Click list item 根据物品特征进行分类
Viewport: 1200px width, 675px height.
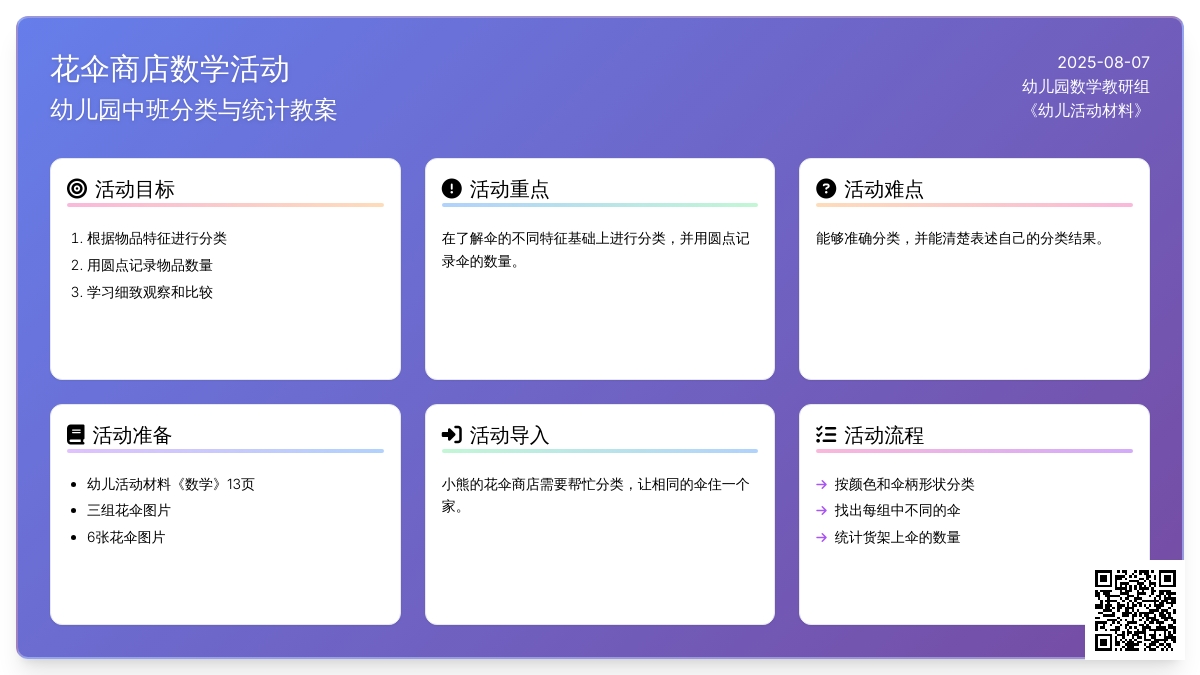pyautogui.click(x=157, y=238)
